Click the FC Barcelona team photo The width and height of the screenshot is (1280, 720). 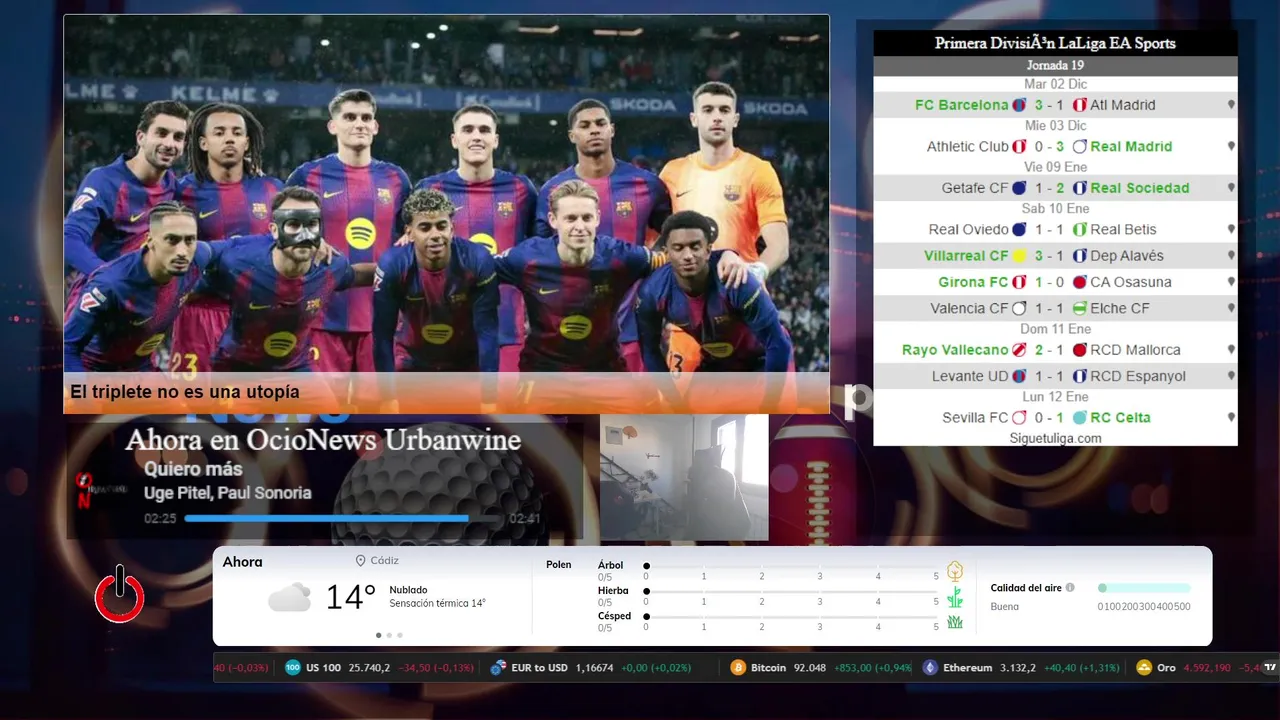pos(446,193)
